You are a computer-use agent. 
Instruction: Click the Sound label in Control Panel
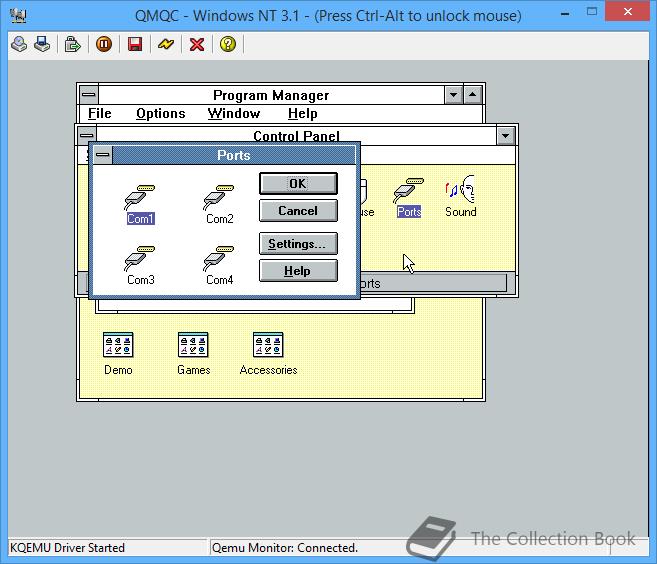[x=460, y=212]
